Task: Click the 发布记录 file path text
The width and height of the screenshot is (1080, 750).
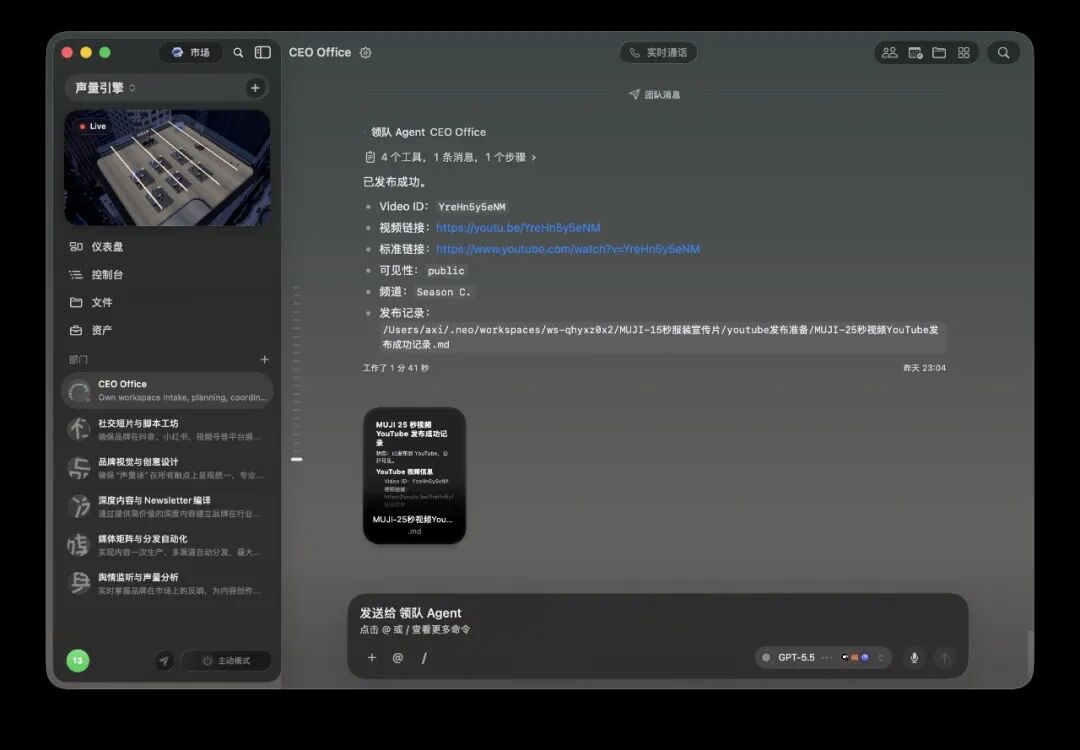Action: coord(661,337)
